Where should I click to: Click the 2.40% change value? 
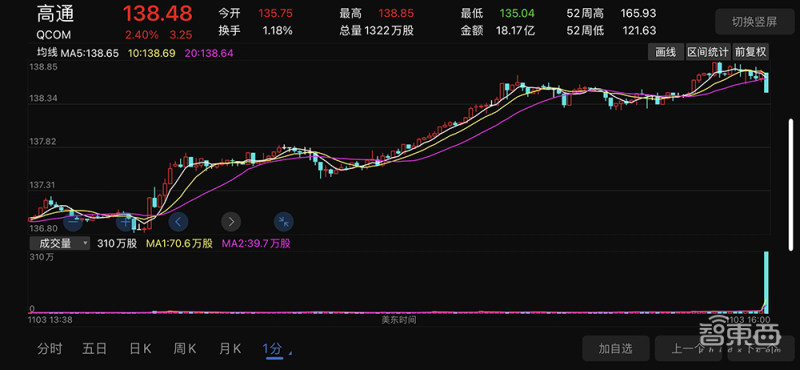(x=141, y=35)
